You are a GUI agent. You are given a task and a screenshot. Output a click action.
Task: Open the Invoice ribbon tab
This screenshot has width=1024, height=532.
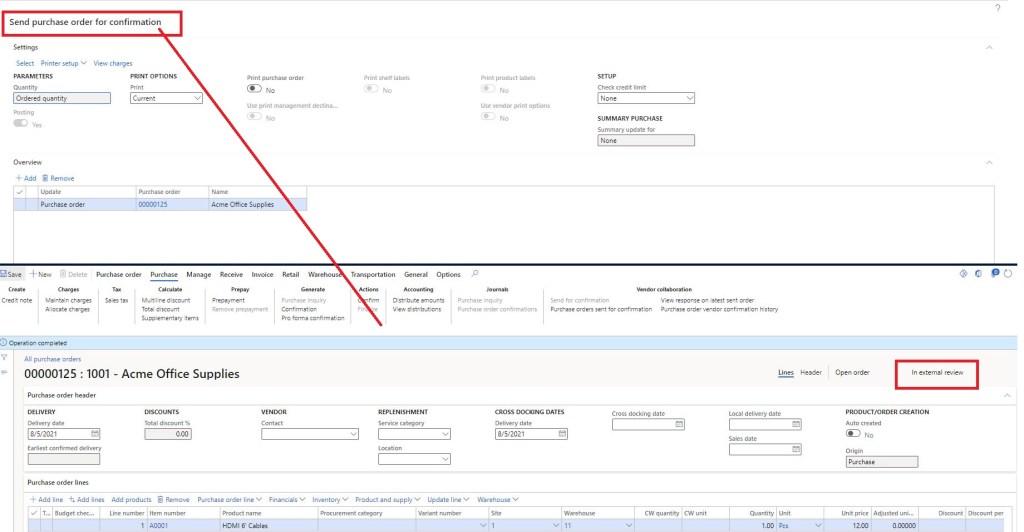pyautogui.click(x=262, y=274)
